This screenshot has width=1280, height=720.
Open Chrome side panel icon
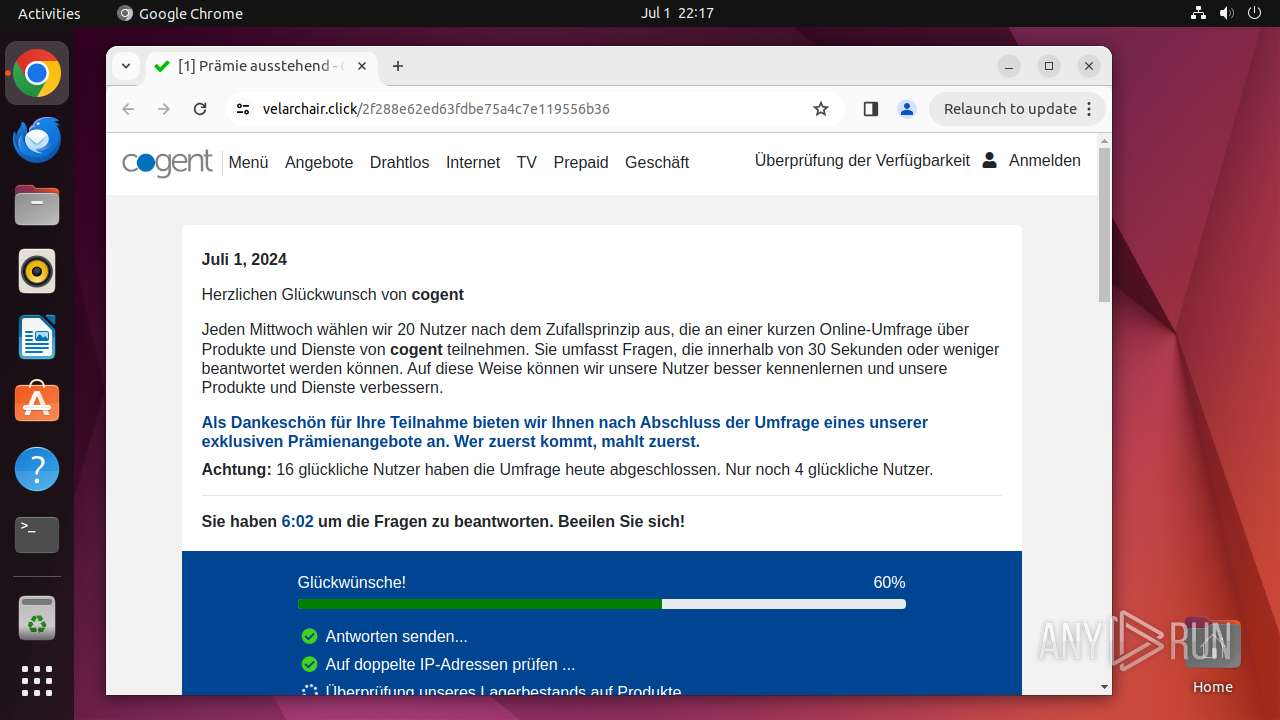(870, 109)
